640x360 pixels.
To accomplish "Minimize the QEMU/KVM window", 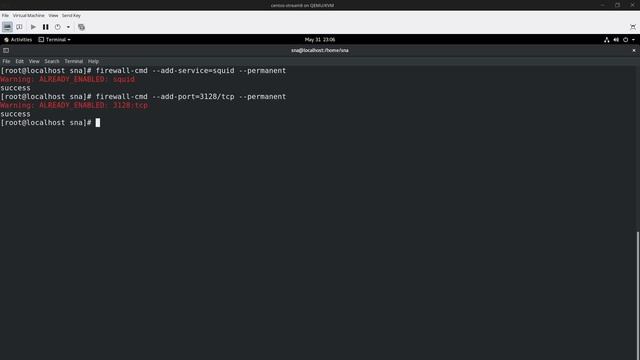I will click(602, 5).
